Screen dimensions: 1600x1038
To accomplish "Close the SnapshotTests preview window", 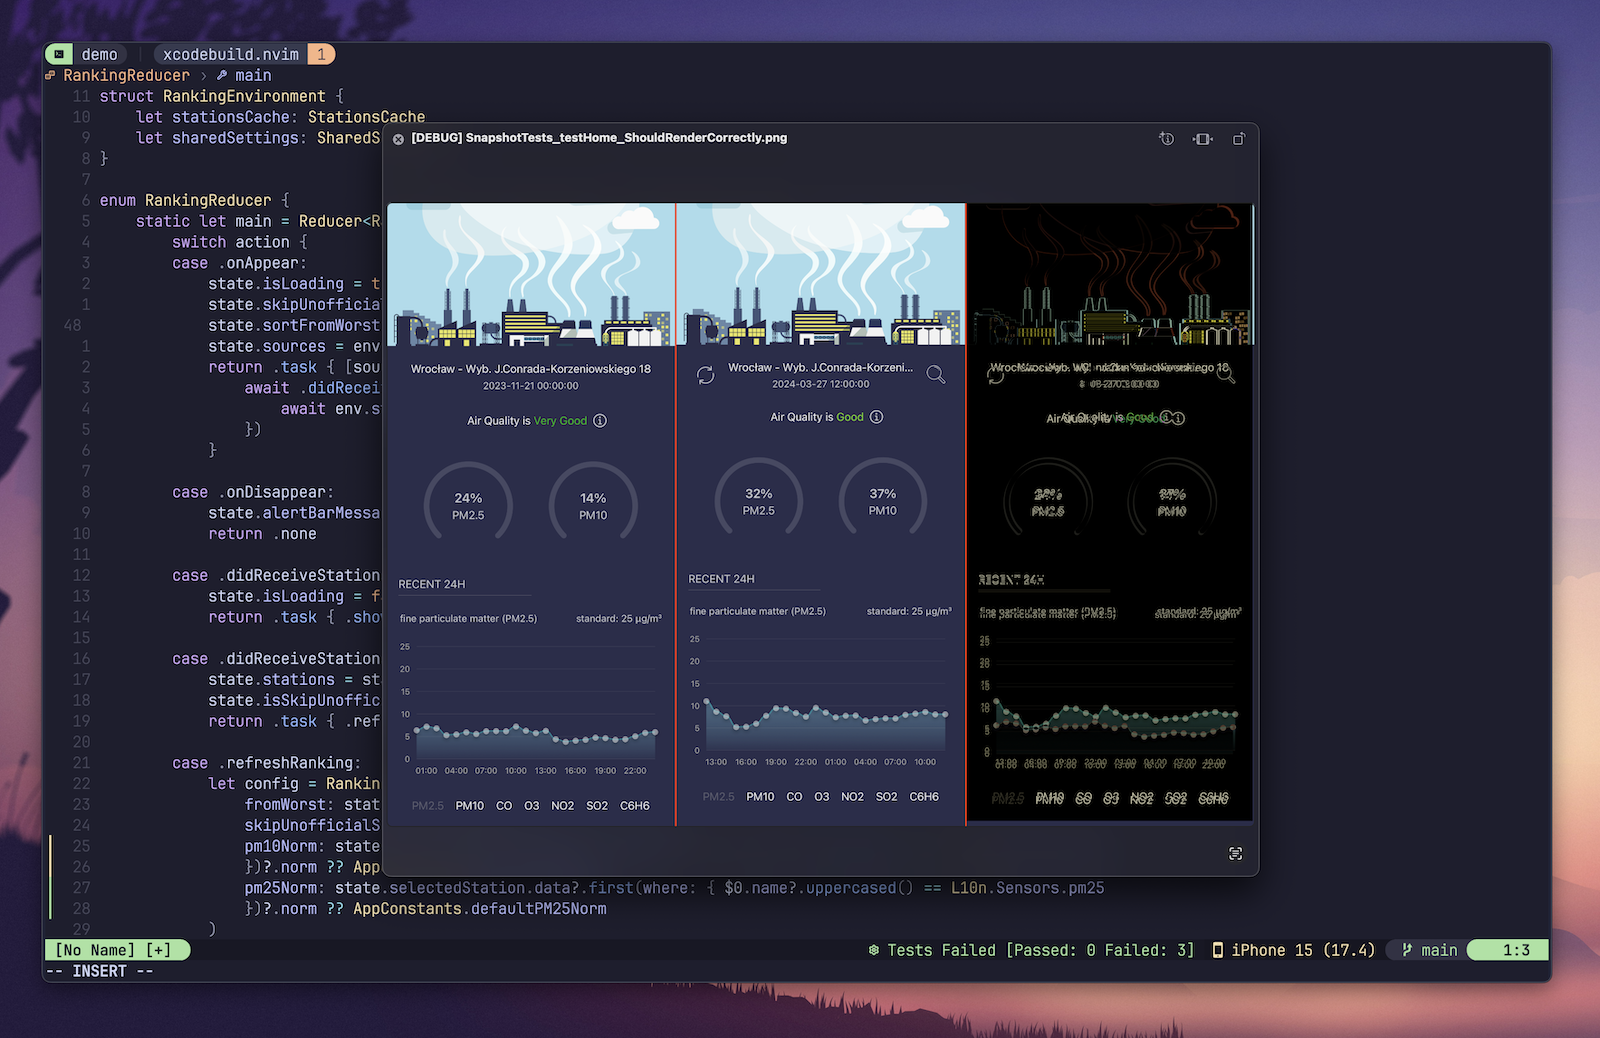I will (x=398, y=139).
